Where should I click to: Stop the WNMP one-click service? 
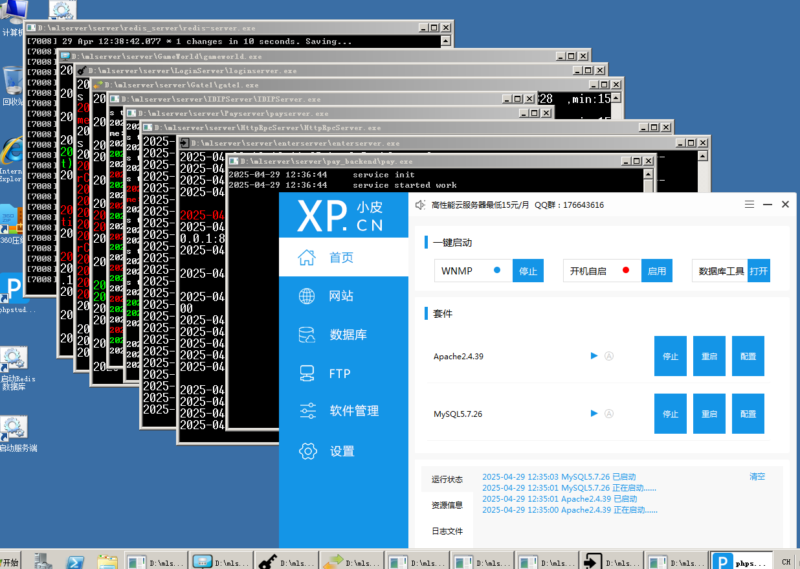click(527, 271)
